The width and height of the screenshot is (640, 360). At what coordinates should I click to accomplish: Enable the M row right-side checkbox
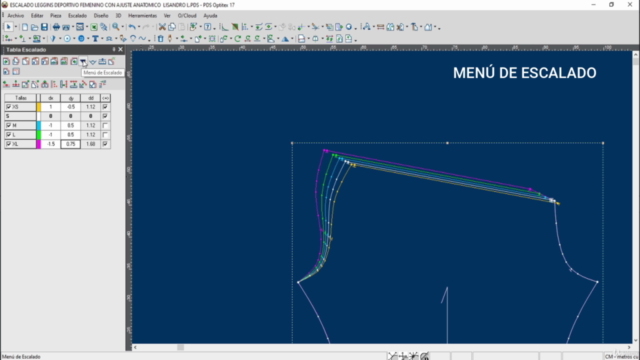click(x=105, y=125)
